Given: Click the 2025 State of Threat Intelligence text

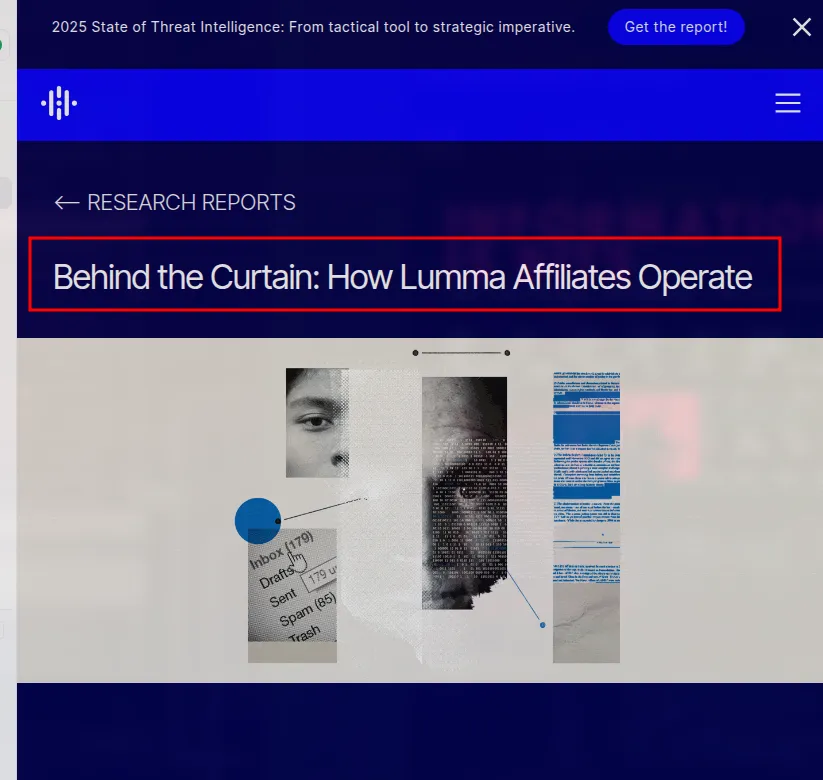Looking at the screenshot, I should tap(313, 27).
